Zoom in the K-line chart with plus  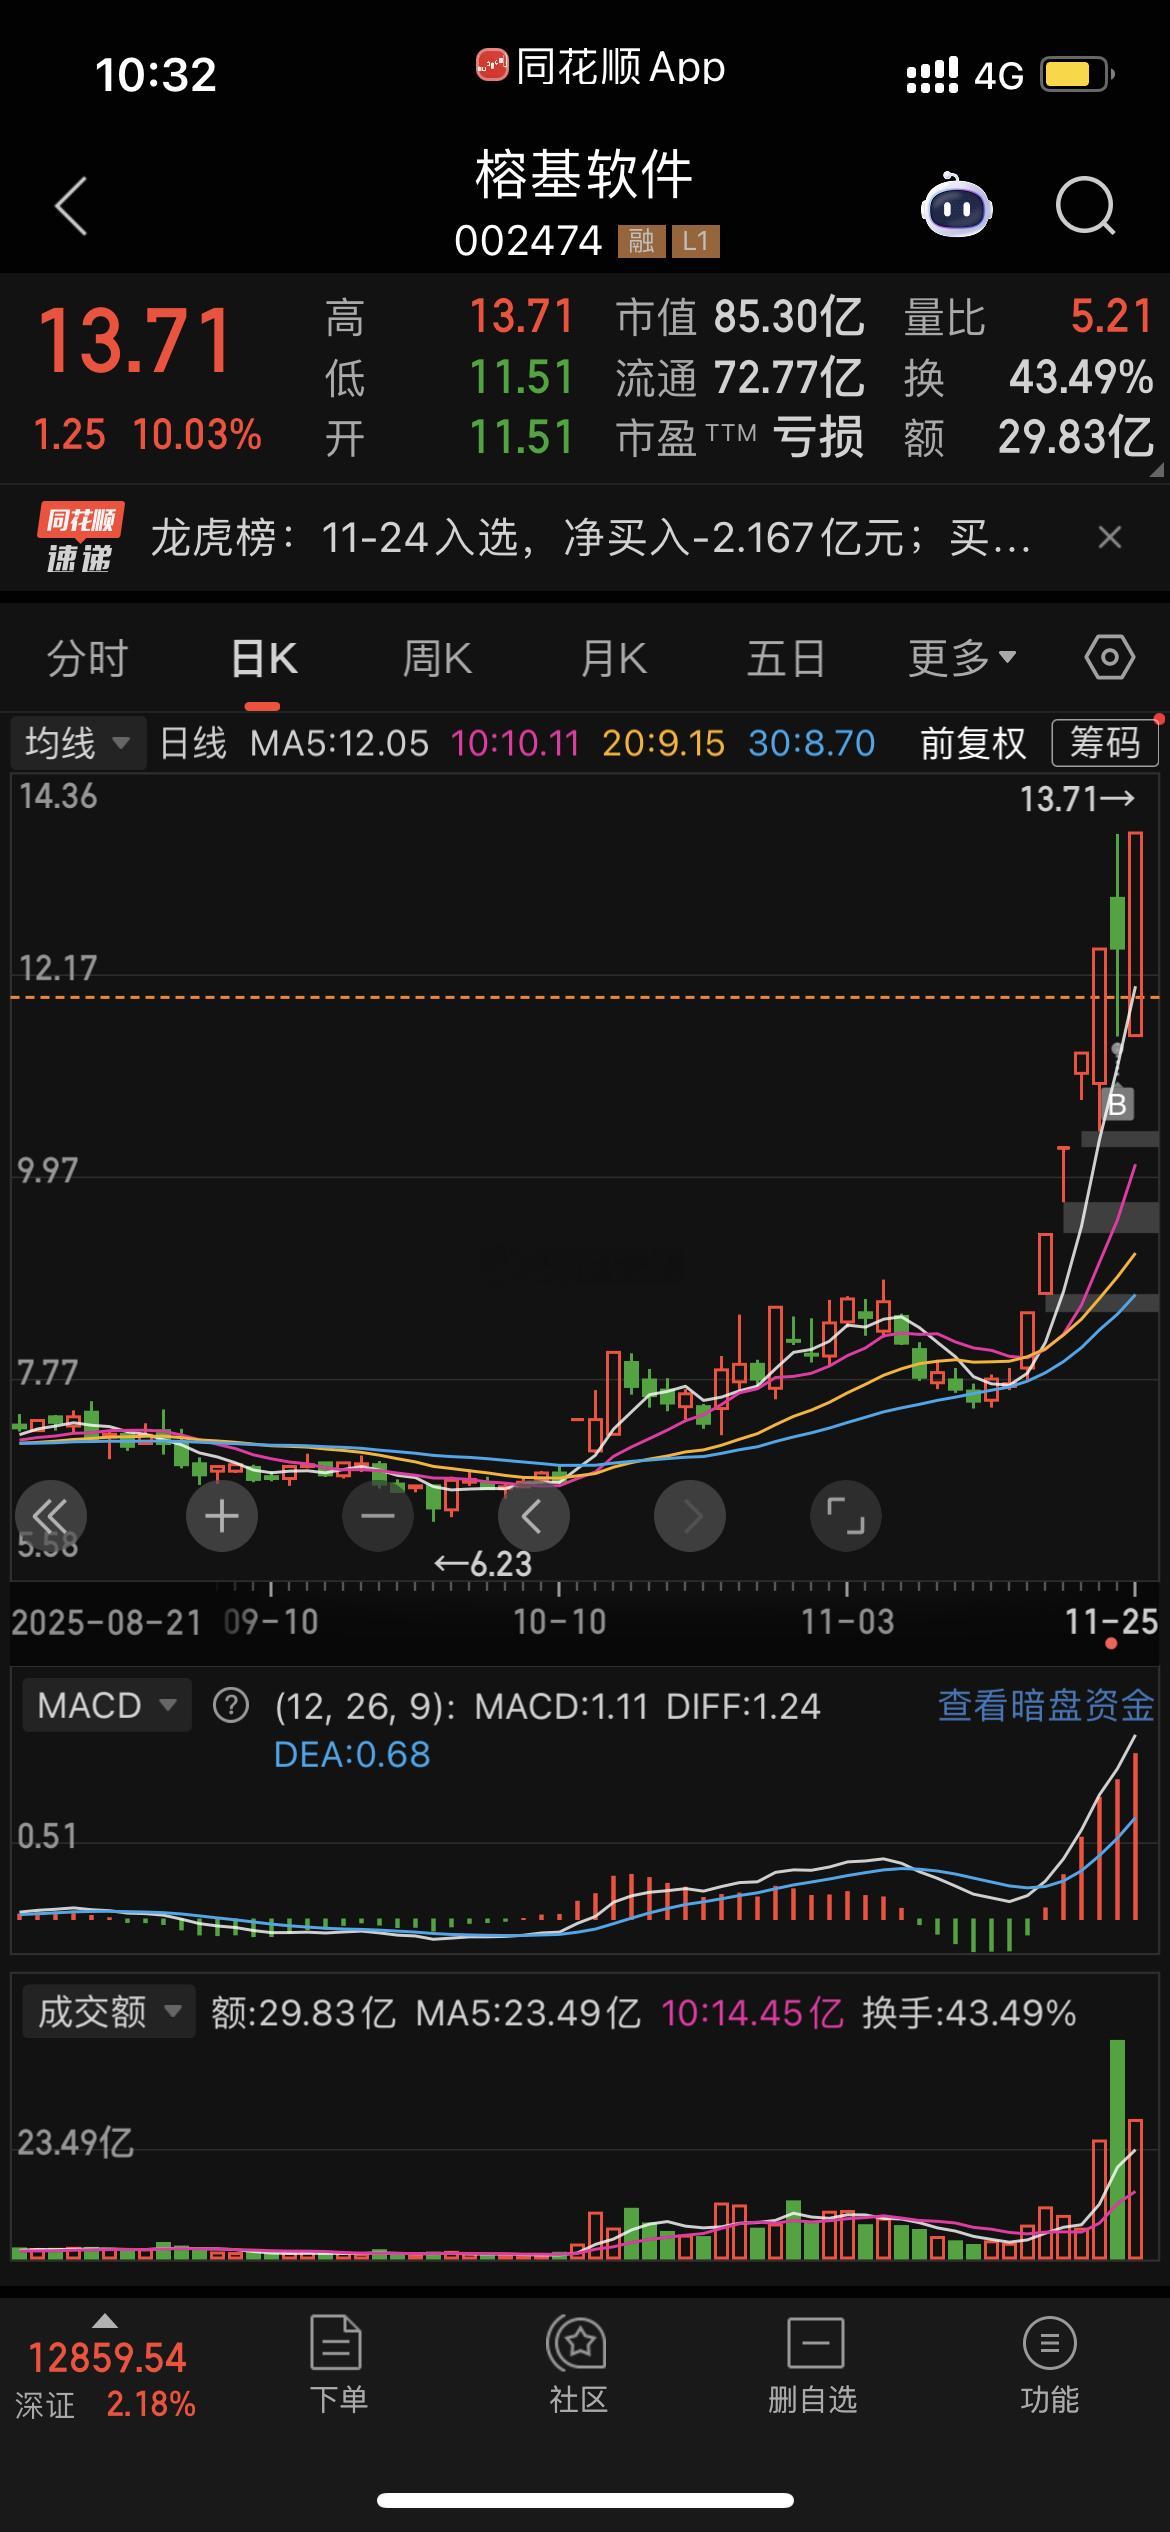[222, 1516]
